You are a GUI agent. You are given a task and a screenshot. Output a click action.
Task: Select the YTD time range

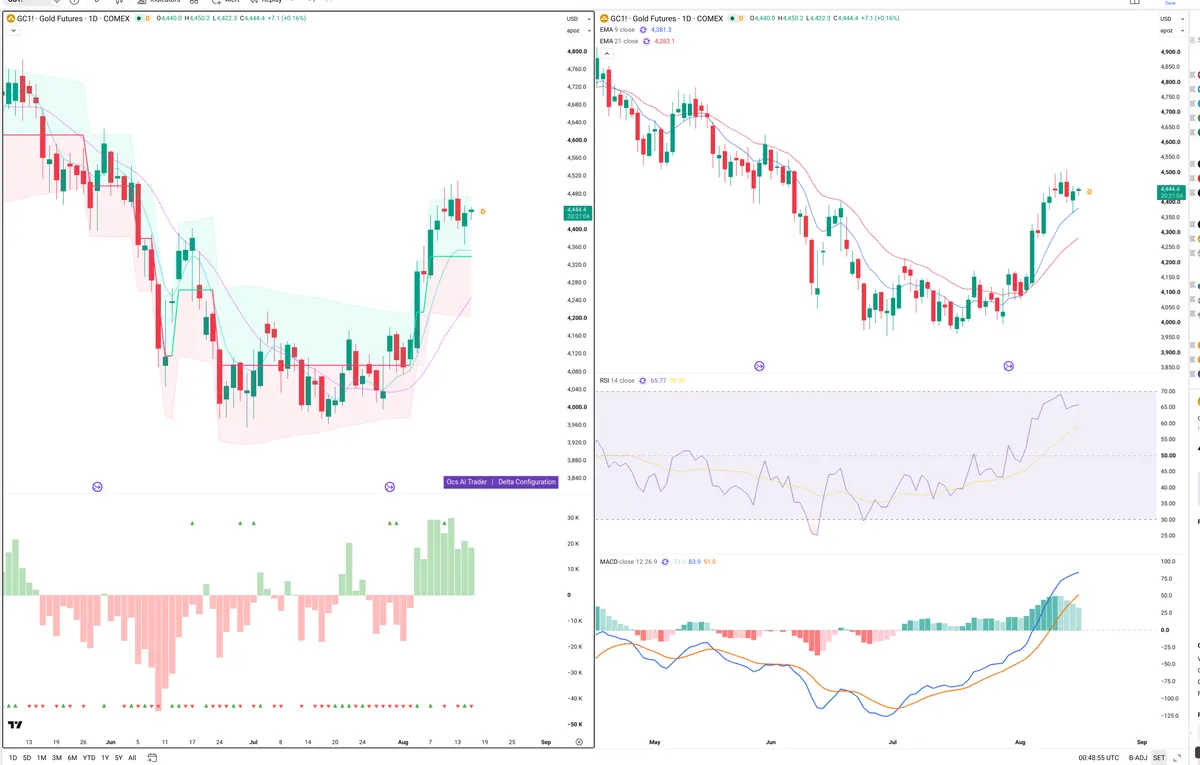click(x=89, y=758)
